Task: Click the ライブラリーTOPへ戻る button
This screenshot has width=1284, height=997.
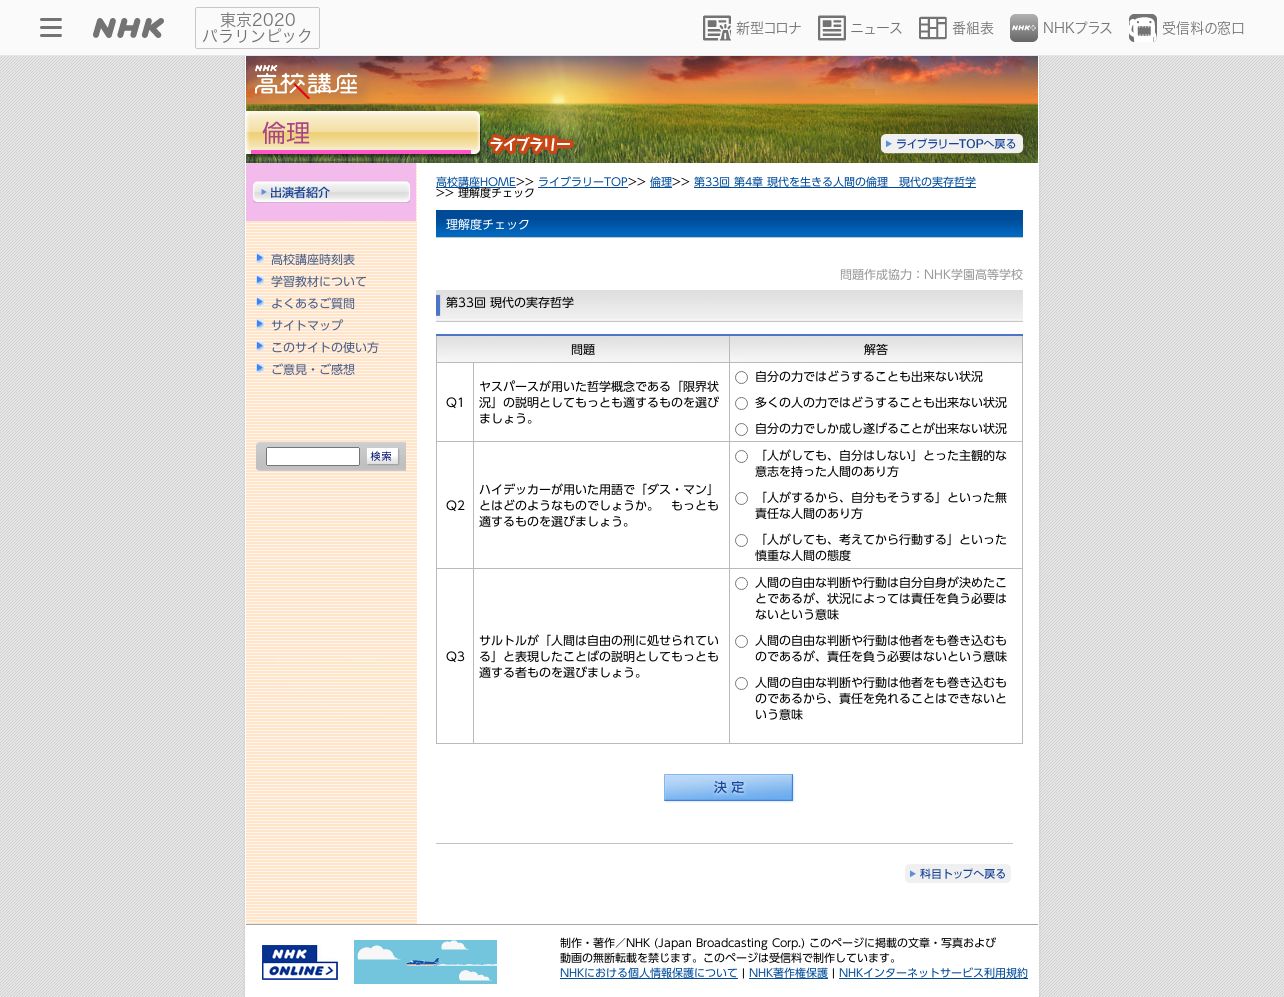Action: coord(952,144)
